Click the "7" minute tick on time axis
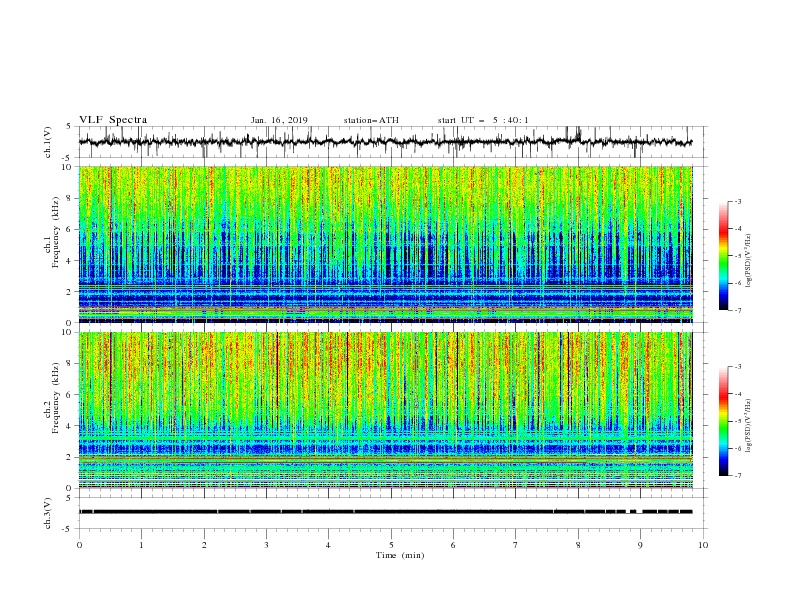 click(x=516, y=545)
